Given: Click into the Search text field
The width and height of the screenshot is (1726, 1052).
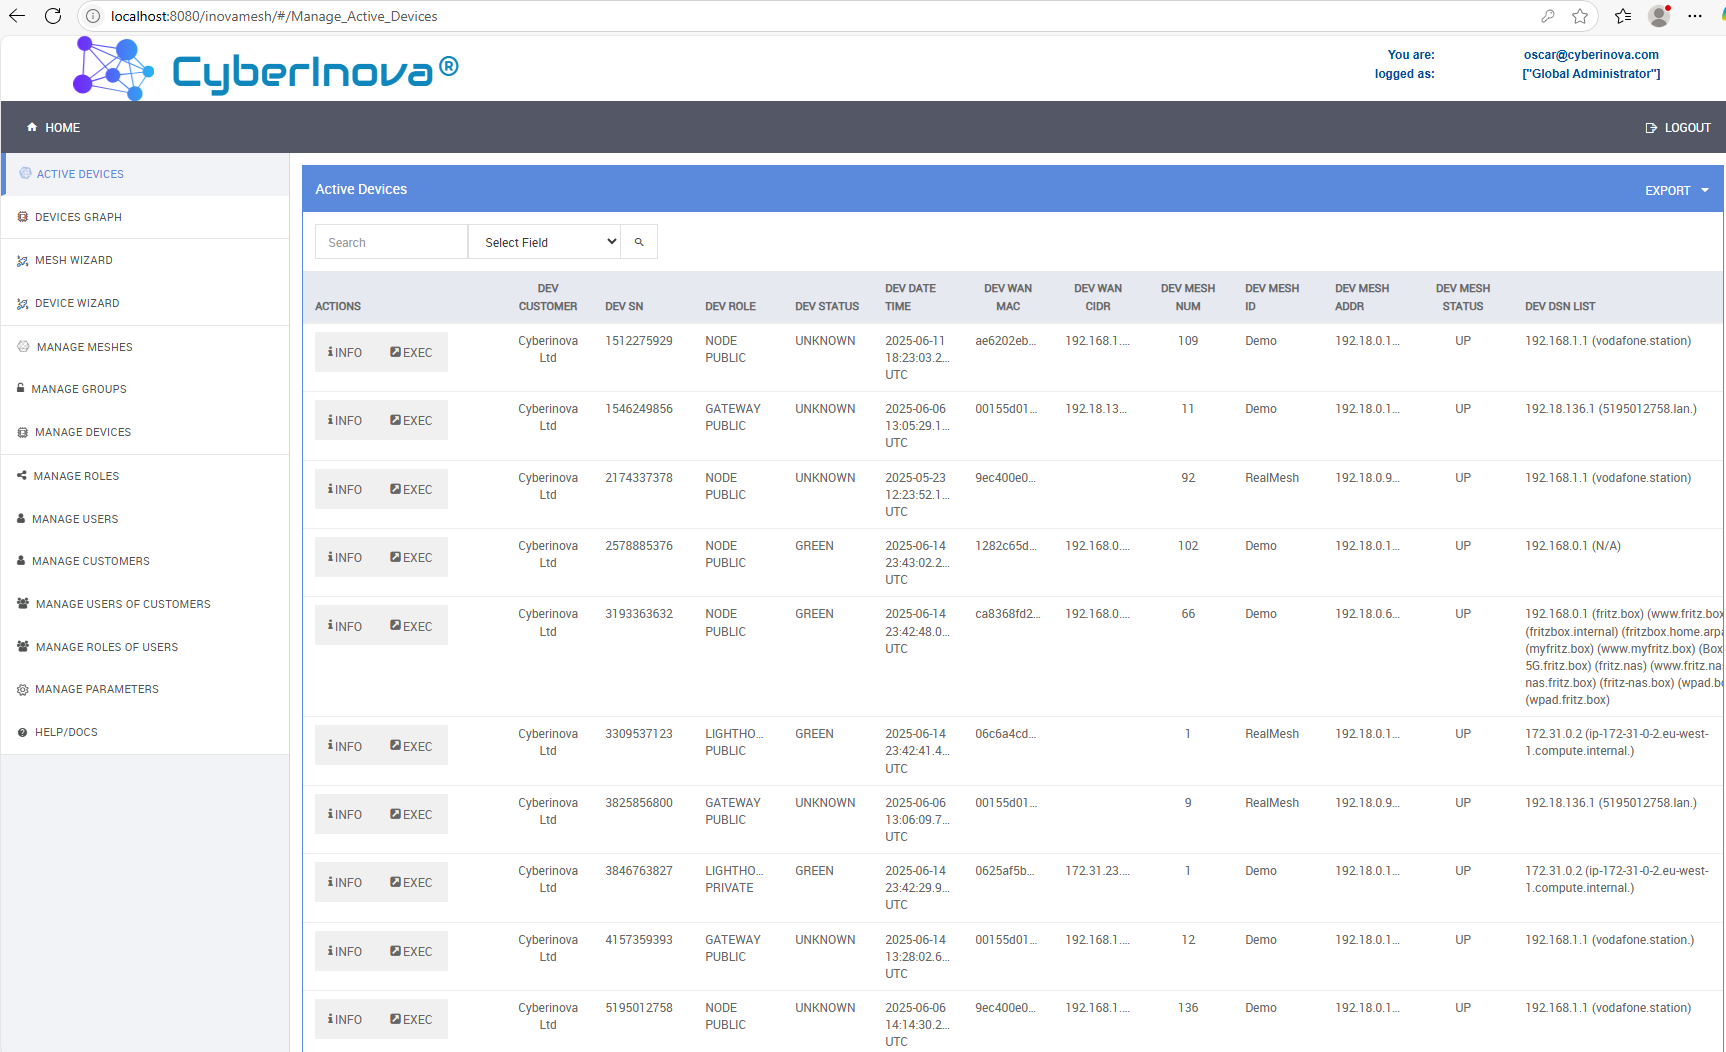Looking at the screenshot, I should (x=391, y=242).
